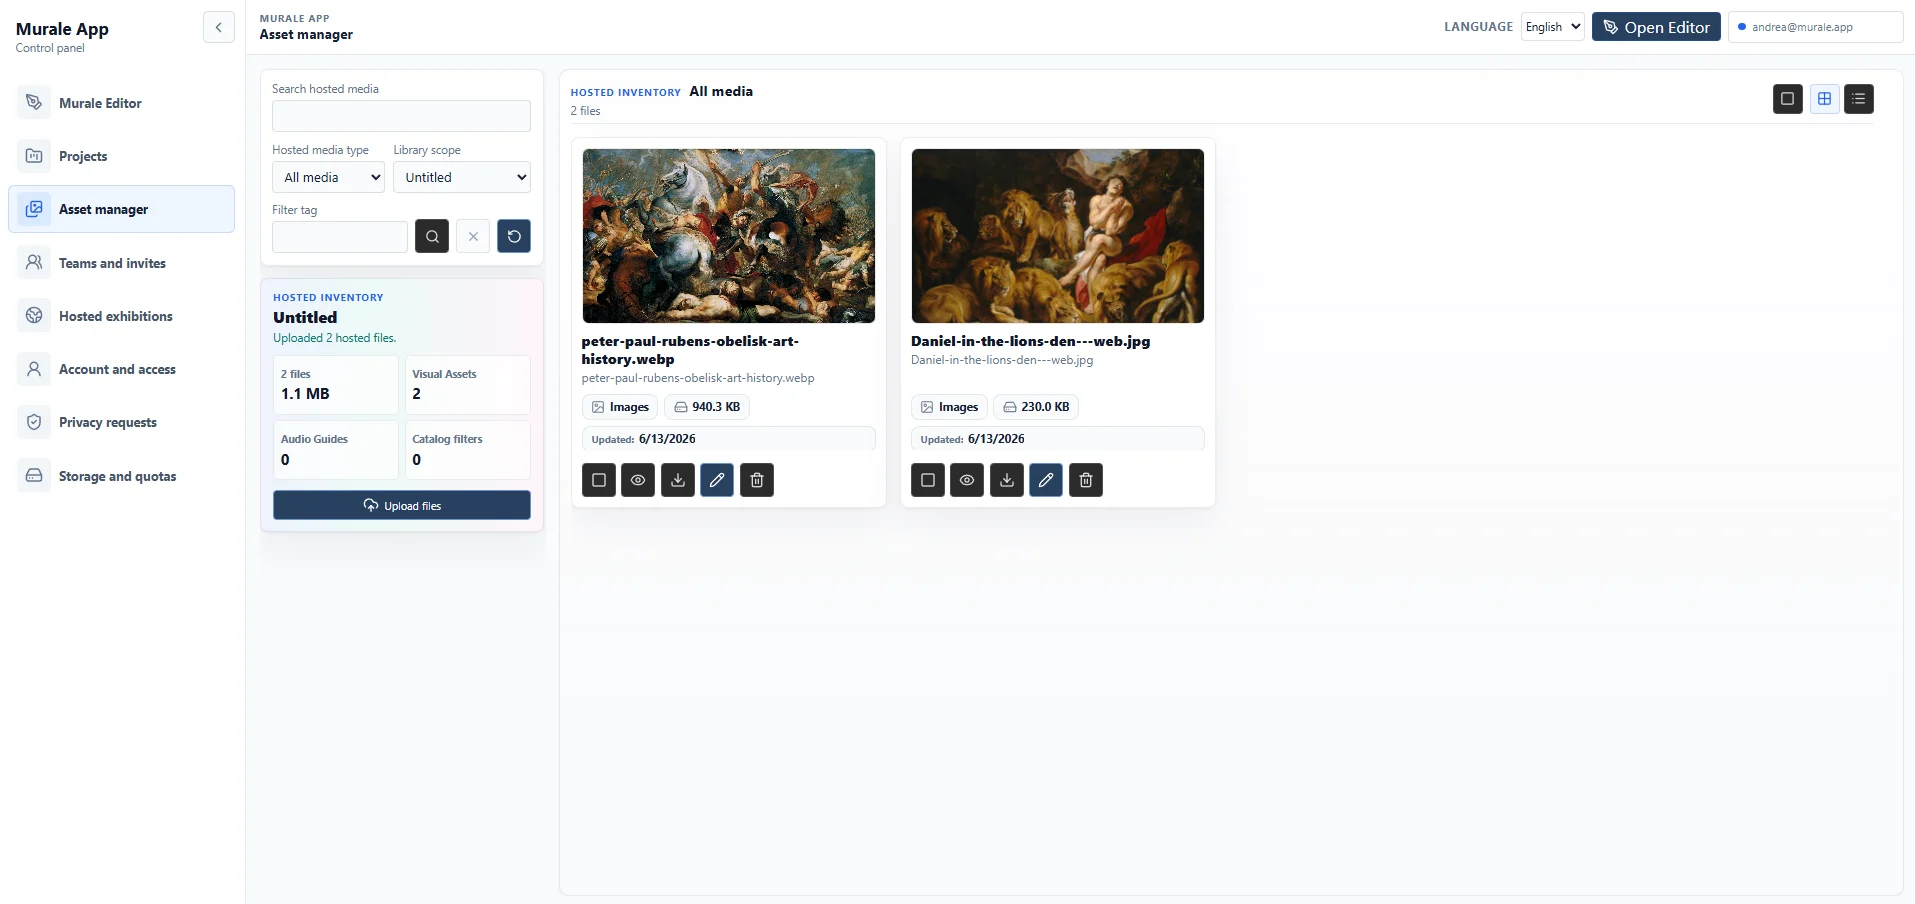Go to Projects in the sidebar

[x=121, y=156]
